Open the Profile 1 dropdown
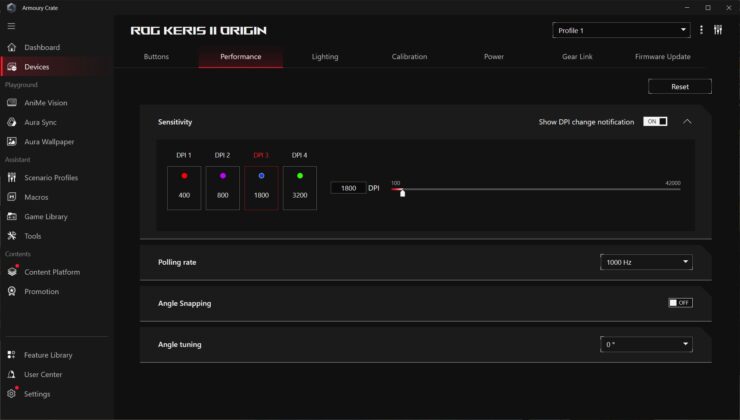 (621, 30)
